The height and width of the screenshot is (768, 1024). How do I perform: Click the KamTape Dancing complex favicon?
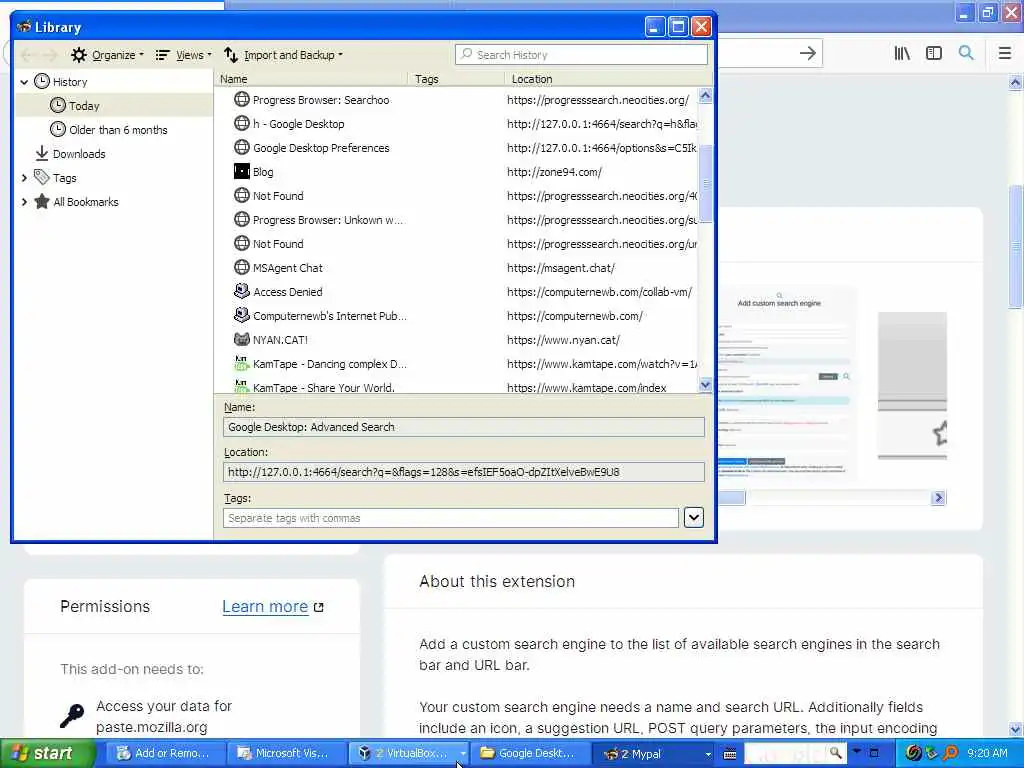coord(242,363)
